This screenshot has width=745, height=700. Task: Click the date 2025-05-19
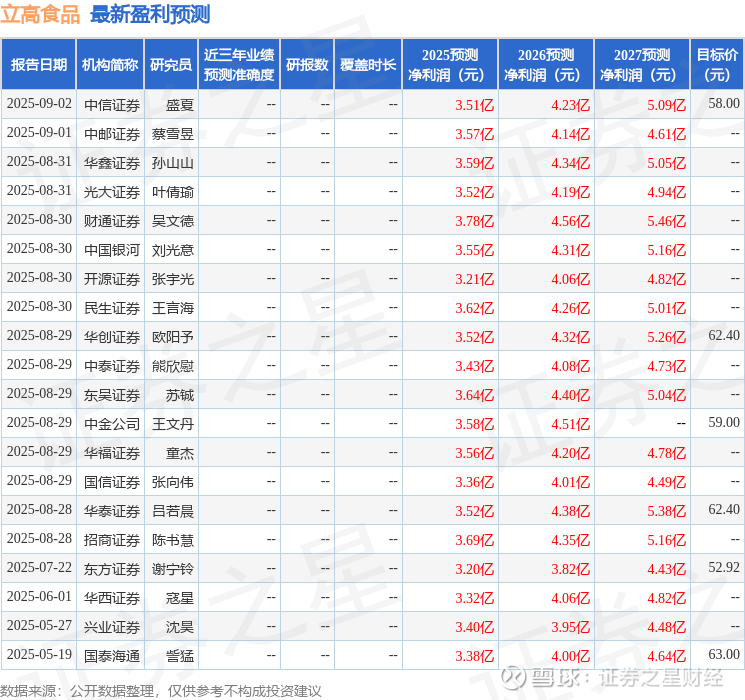pyautogui.click(x=39, y=654)
